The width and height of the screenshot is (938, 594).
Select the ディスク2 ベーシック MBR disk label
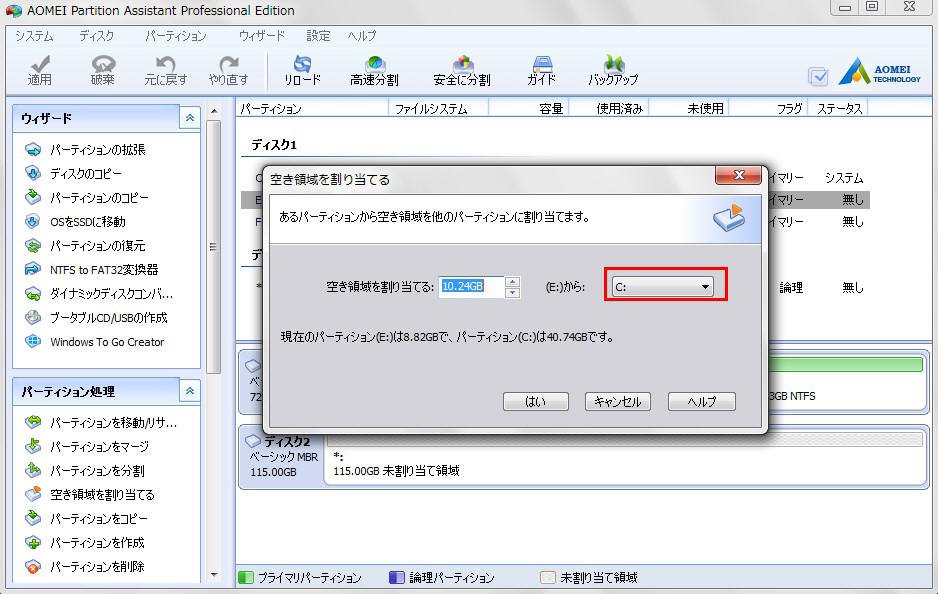tap(283, 457)
